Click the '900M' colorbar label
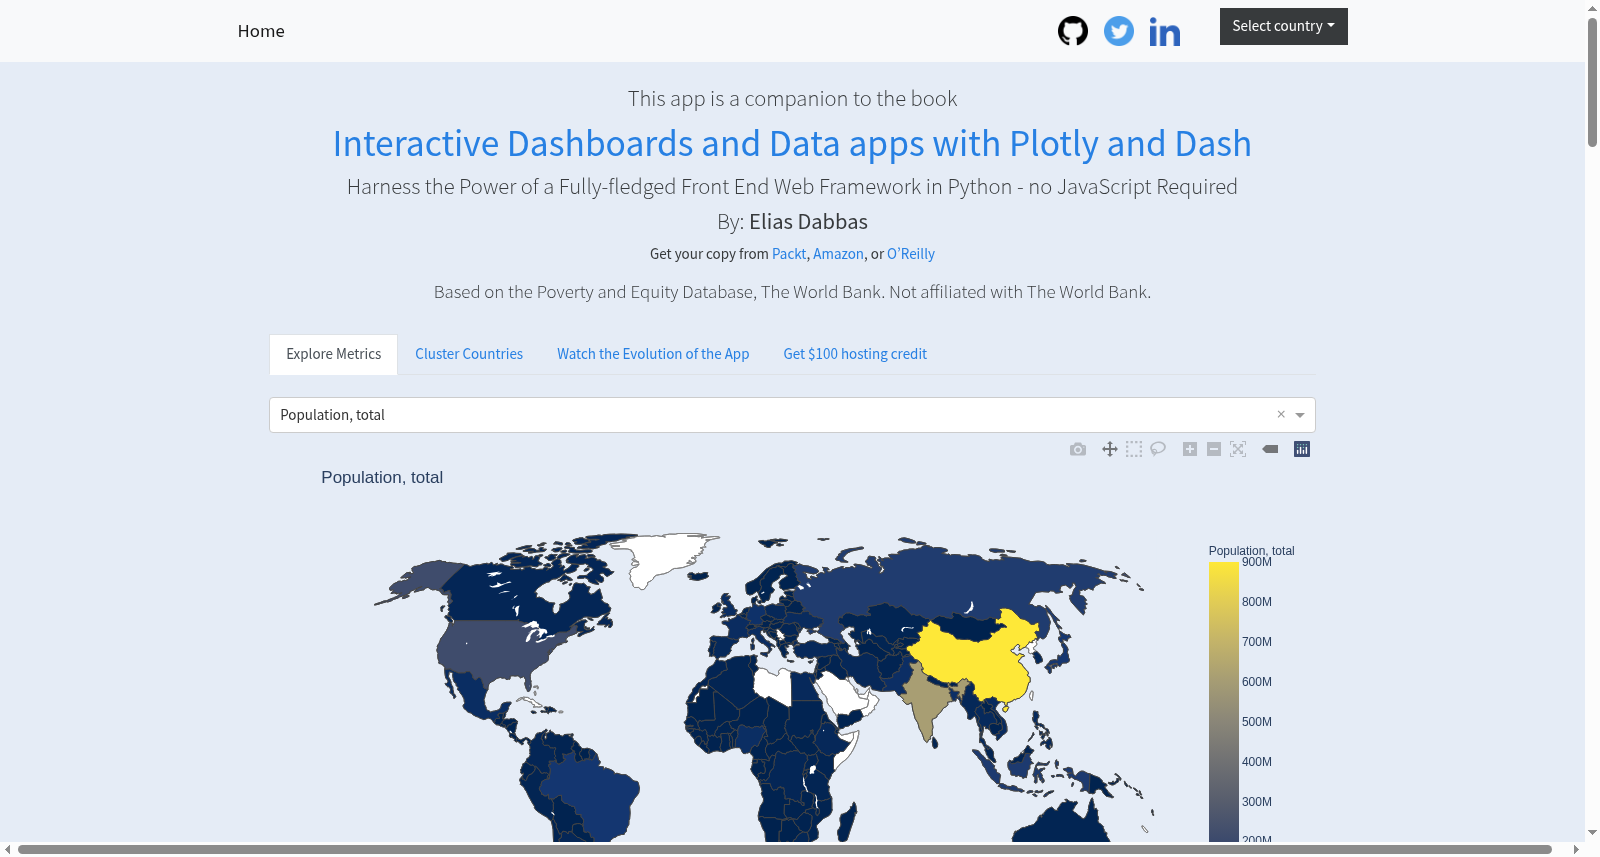 coord(1257,562)
